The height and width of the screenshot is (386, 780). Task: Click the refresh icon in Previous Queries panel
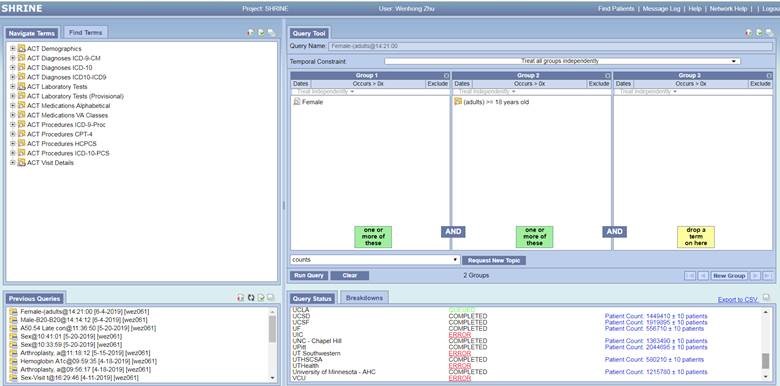click(251, 298)
